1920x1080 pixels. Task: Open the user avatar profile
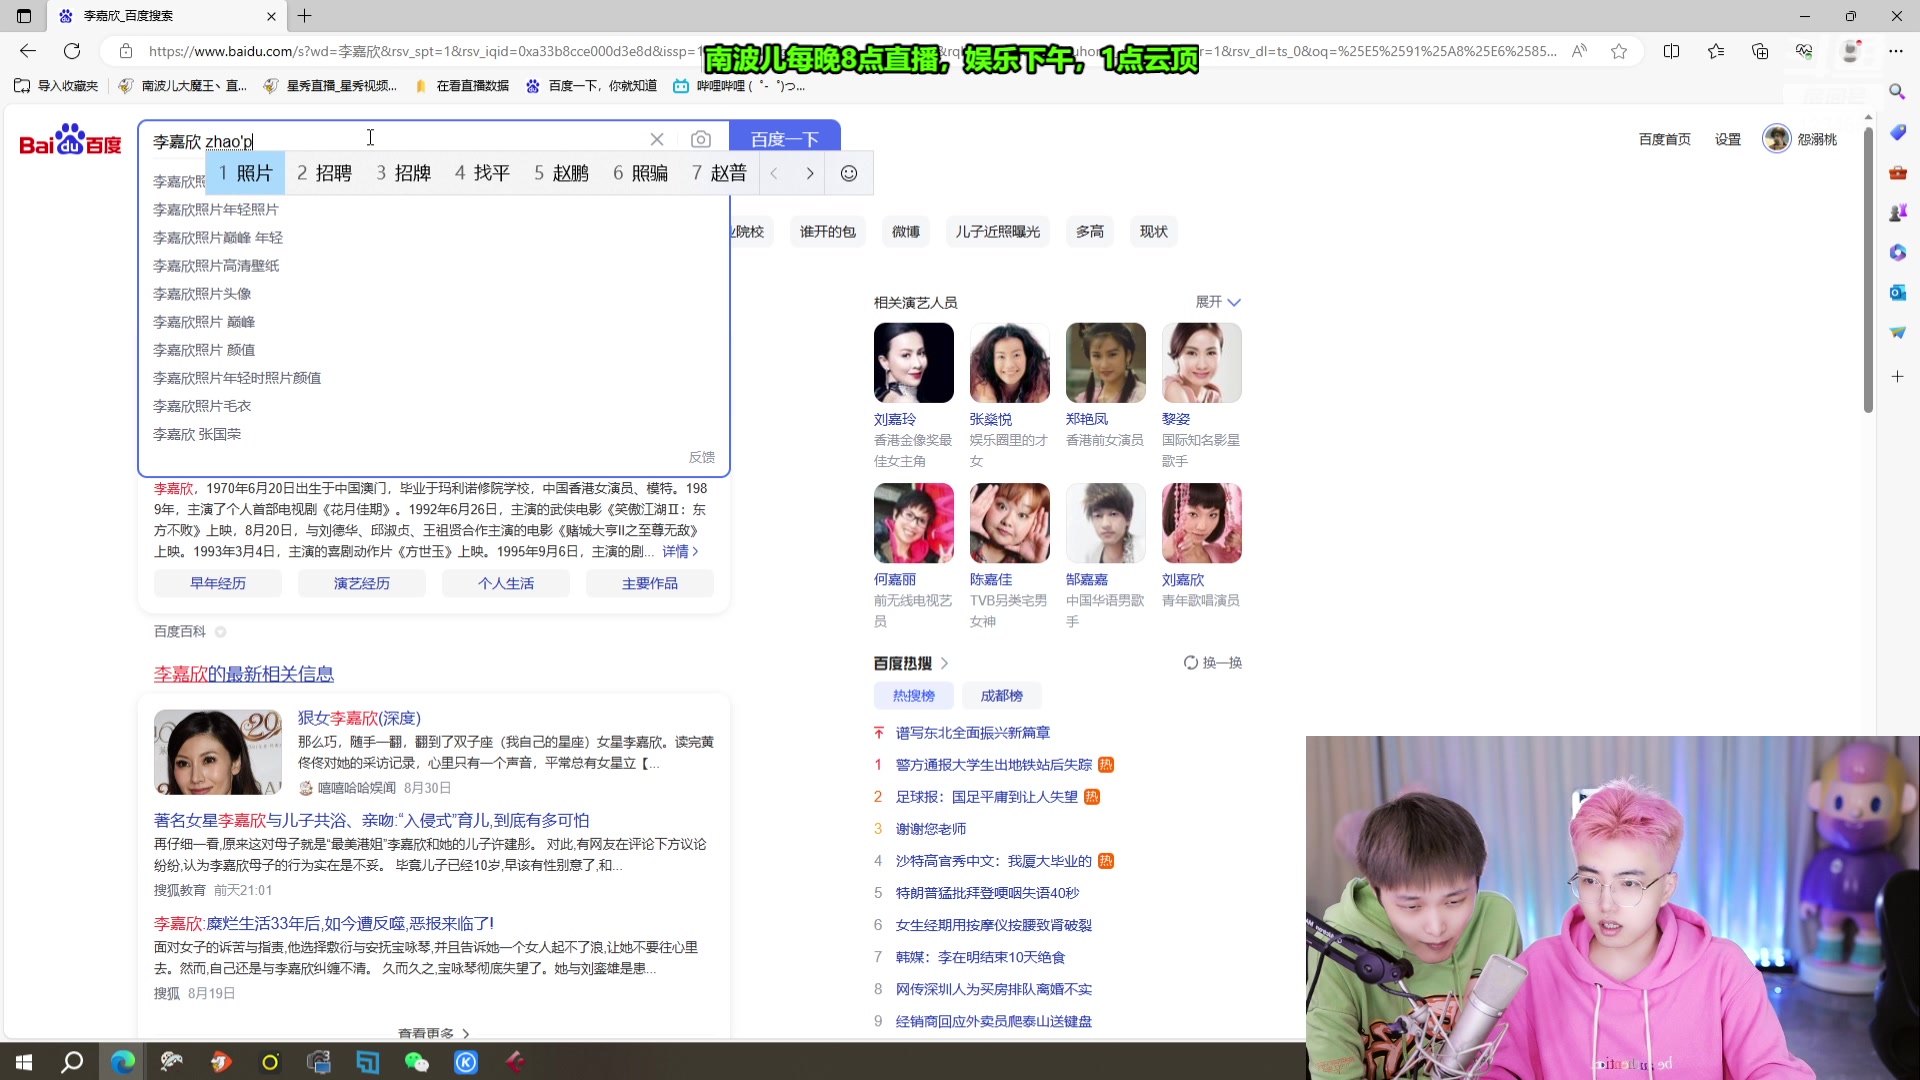(x=1776, y=139)
